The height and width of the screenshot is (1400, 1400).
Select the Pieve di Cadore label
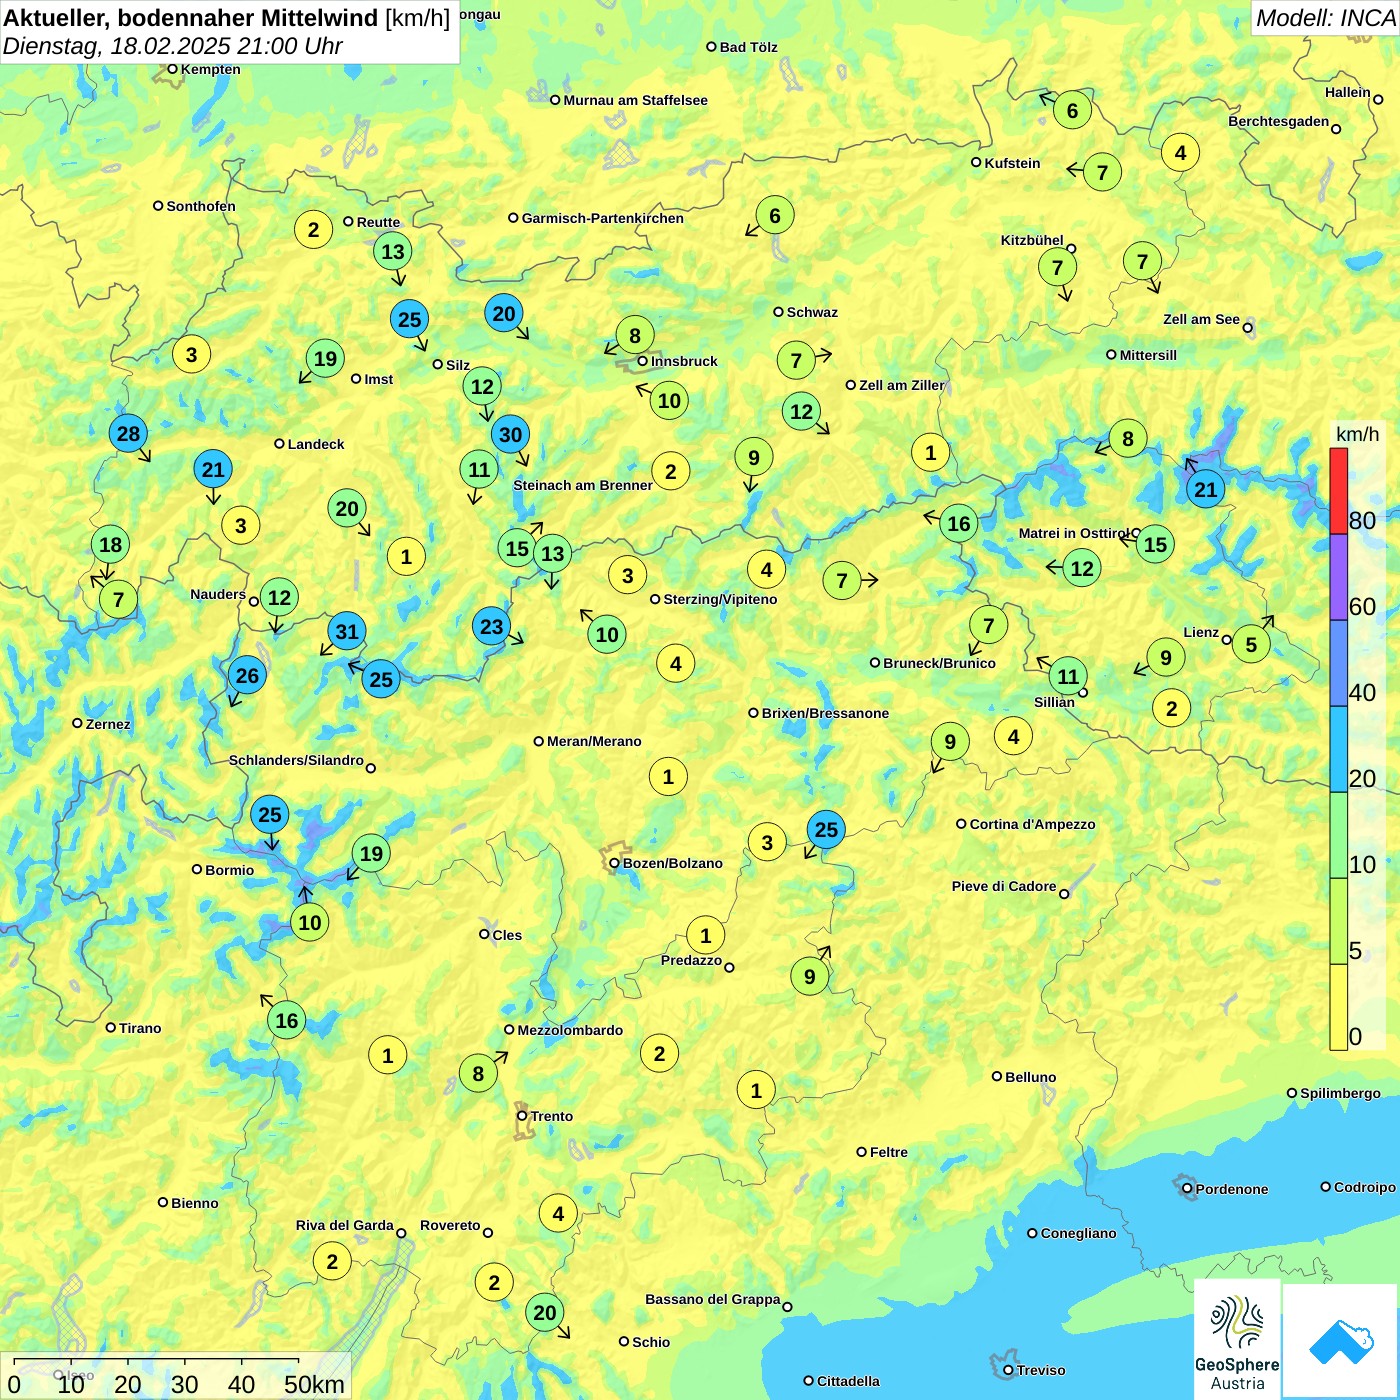tap(1004, 886)
